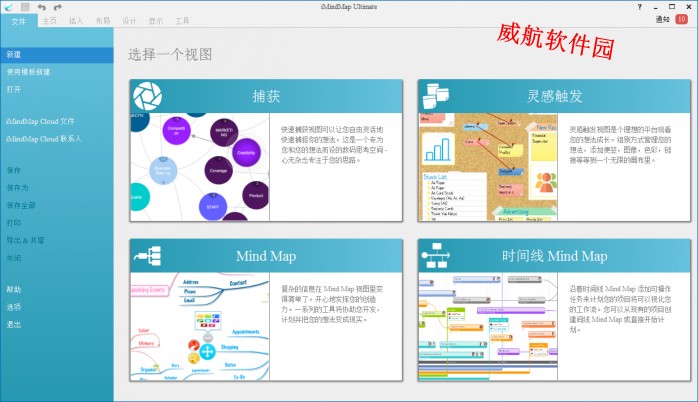Click the red notification count badge
698x402 pixels.
(x=681, y=19)
